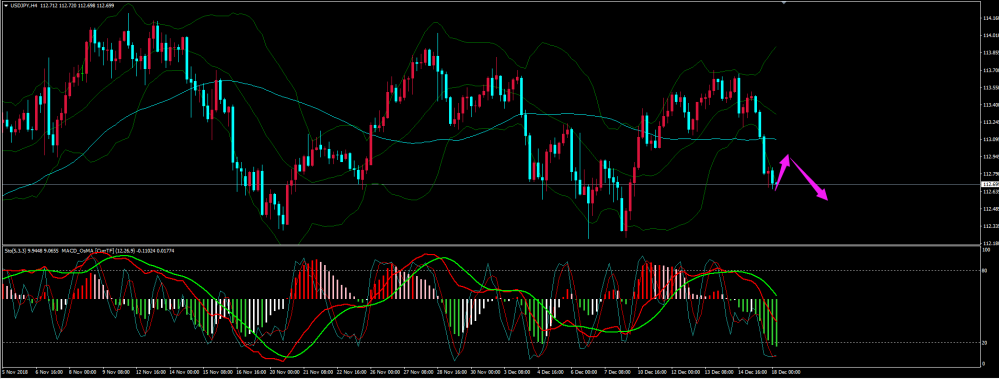Screen dimensions: 999x379
Task: Click the 10 Dec 16:00 time label
Action: (651, 371)
